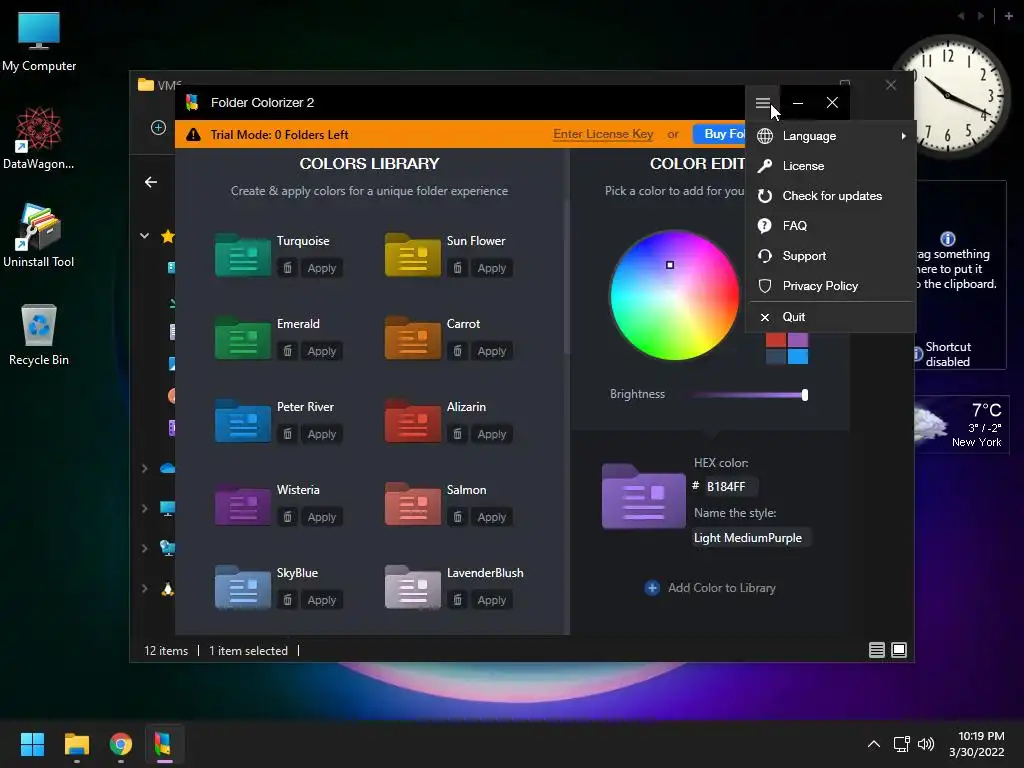Open the Recycle Bin desktop icon

pos(39,334)
